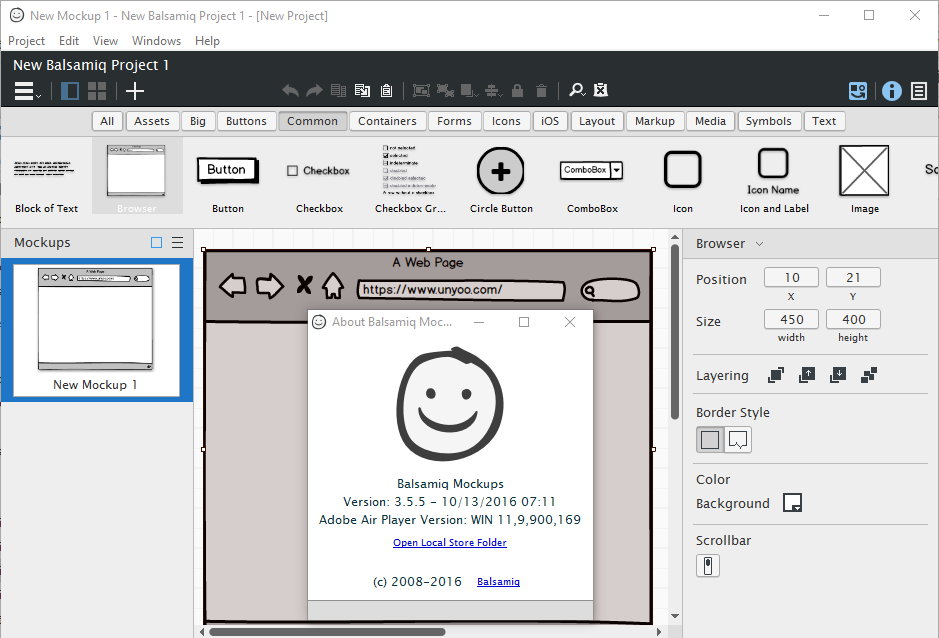Select the Circle Button component
This screenshot has height=638, width=939.
[x=501, y=171]
